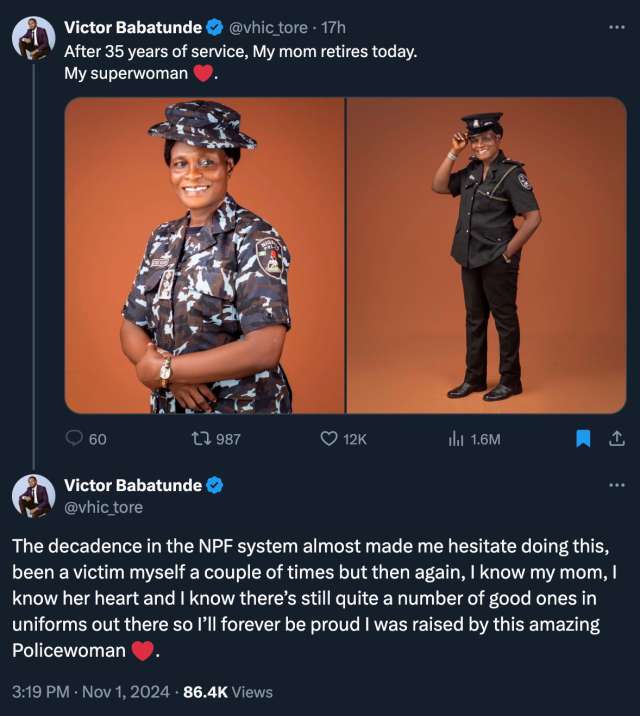
Task: Click the reply icon with 60 replies
Action: [75, 438]
